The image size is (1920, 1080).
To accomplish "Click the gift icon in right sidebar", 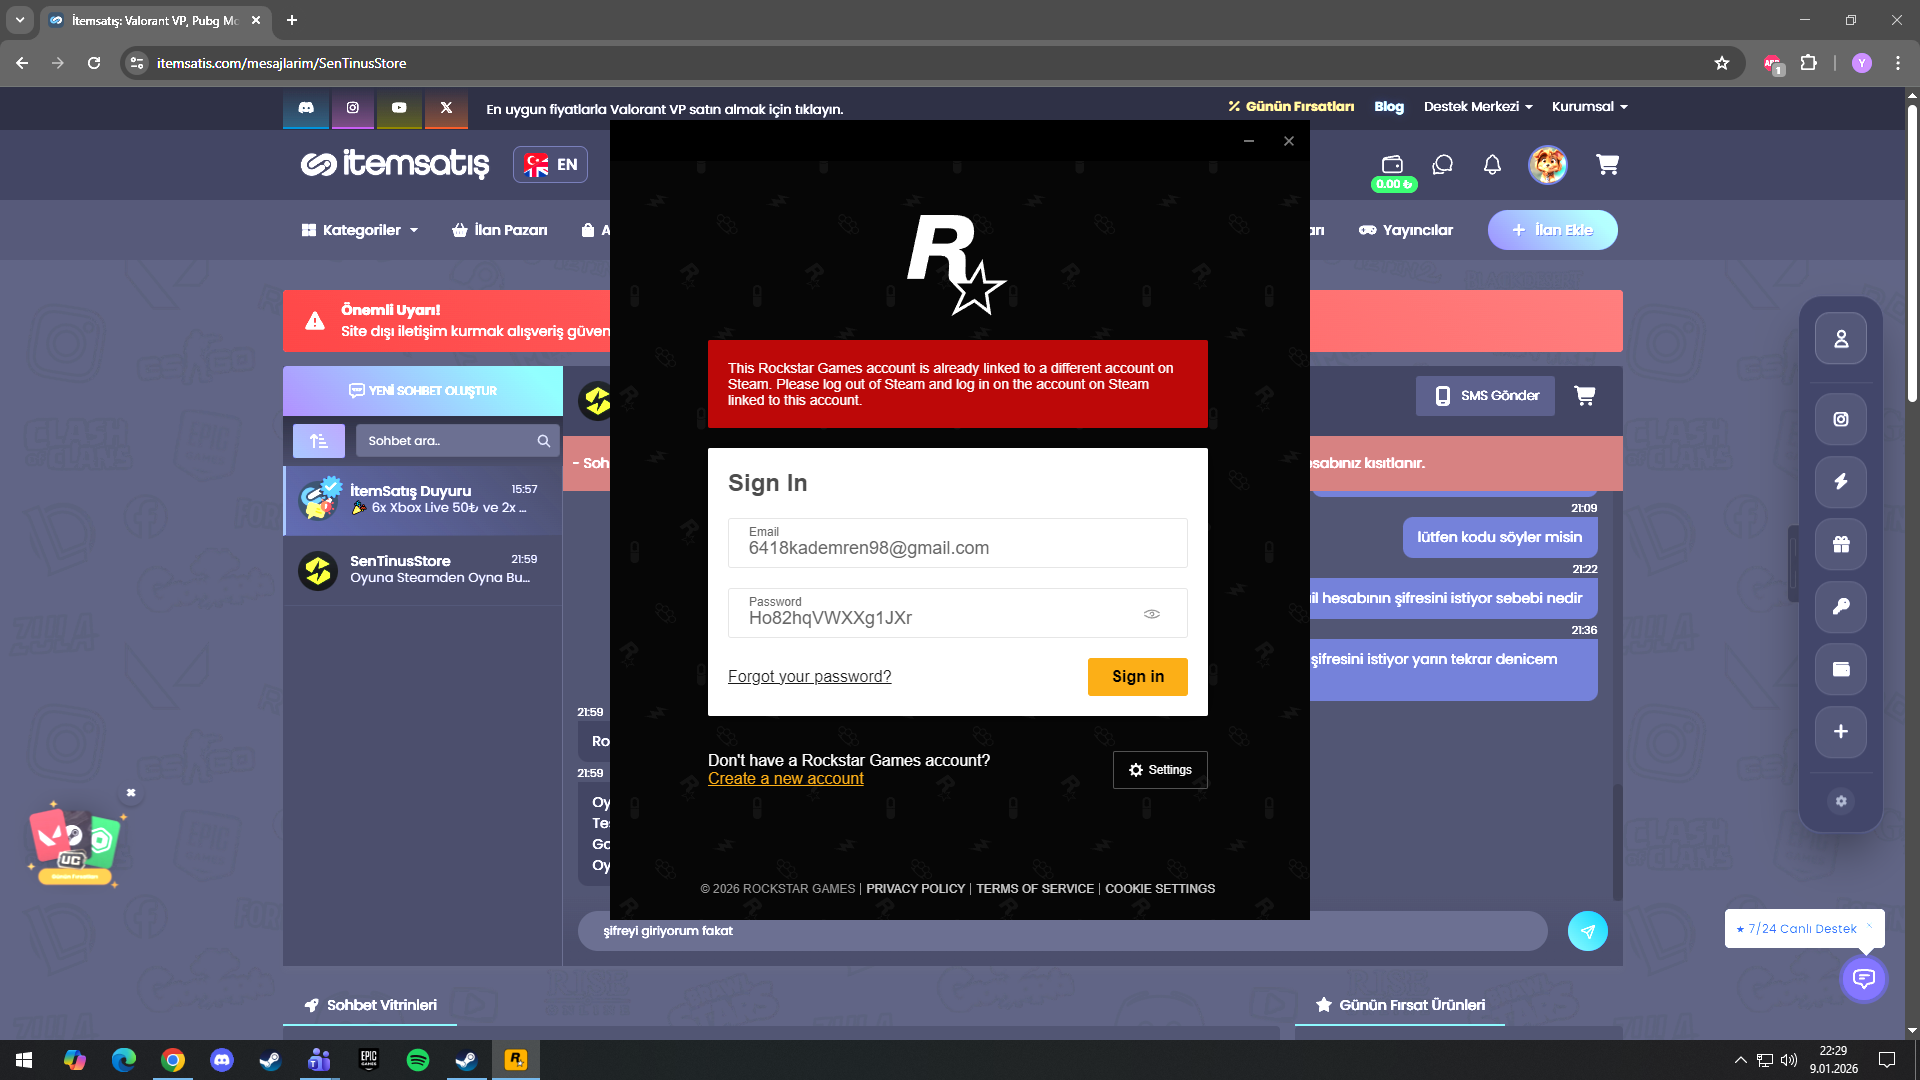I will point(1840,545).
